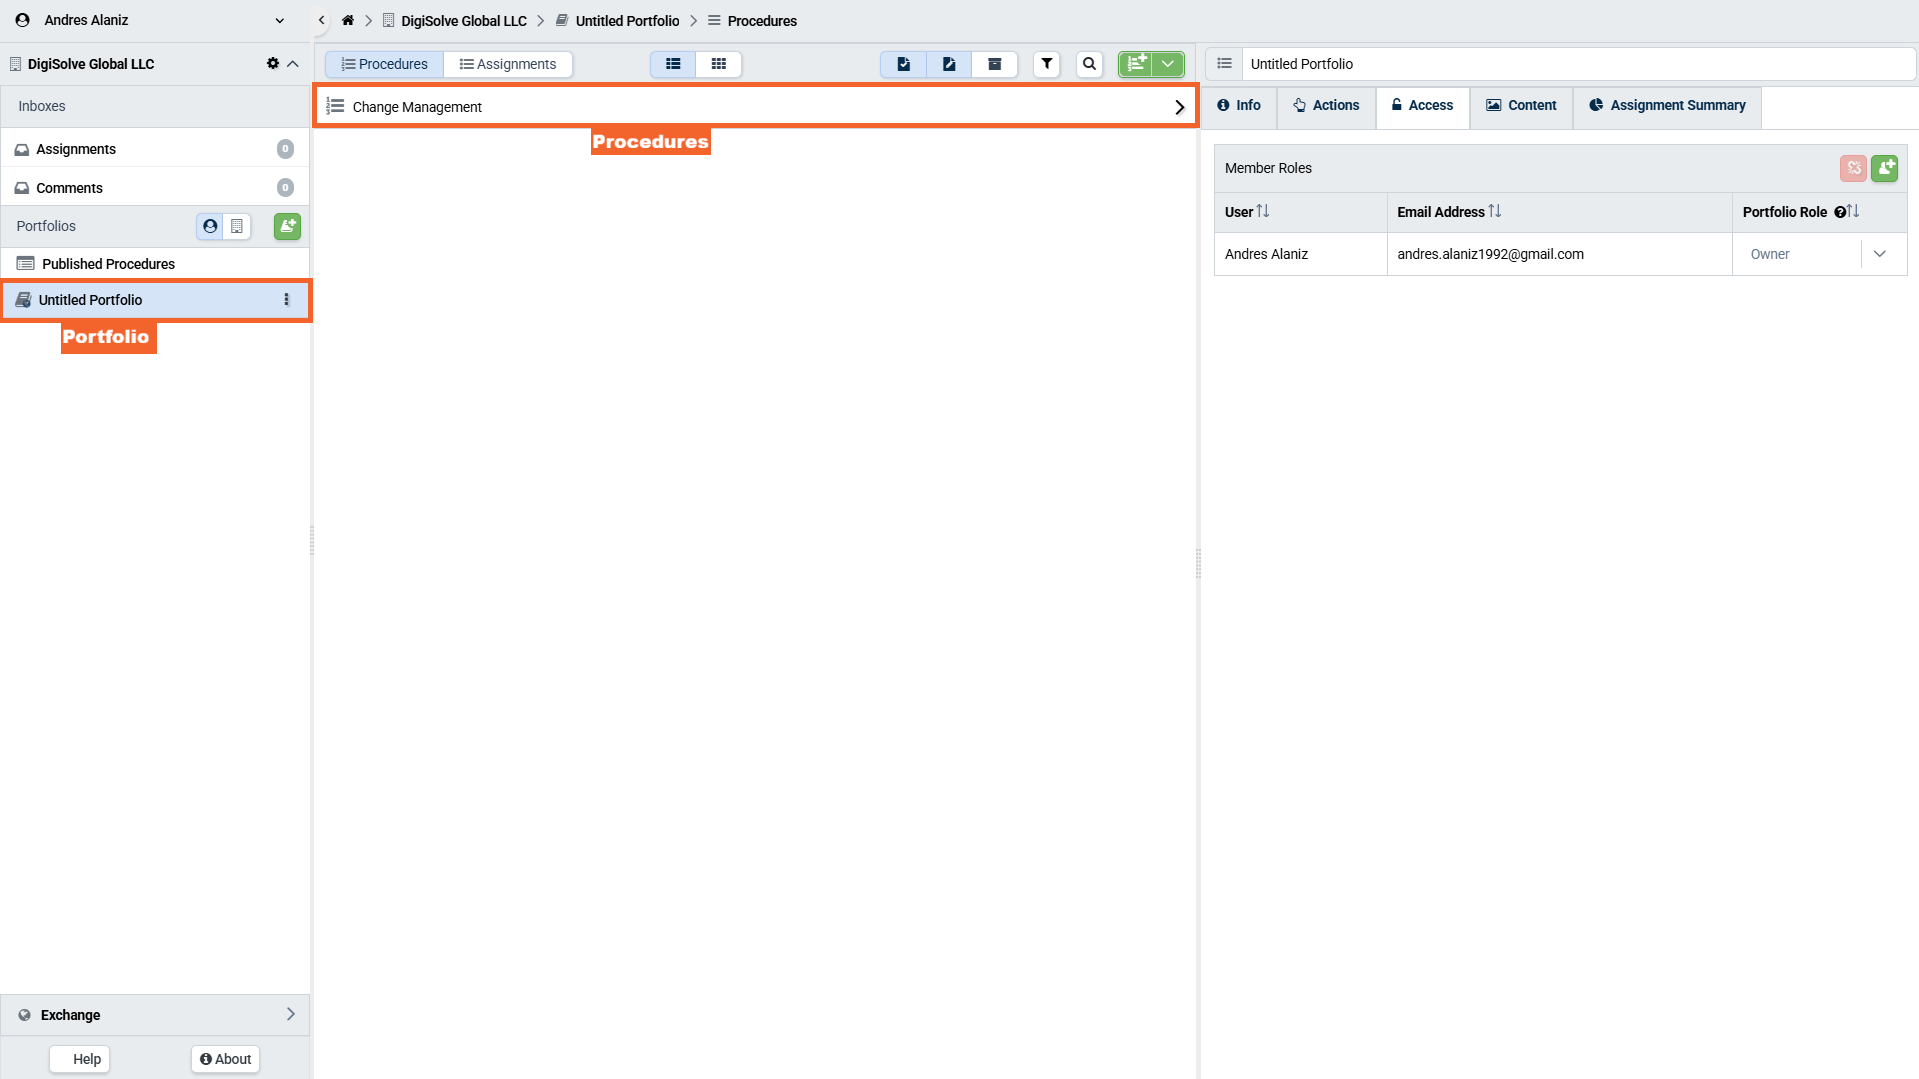Open the DigiSolve organization settings gear
This screenshot has height=1079, width=1919.
pos(272,64)
